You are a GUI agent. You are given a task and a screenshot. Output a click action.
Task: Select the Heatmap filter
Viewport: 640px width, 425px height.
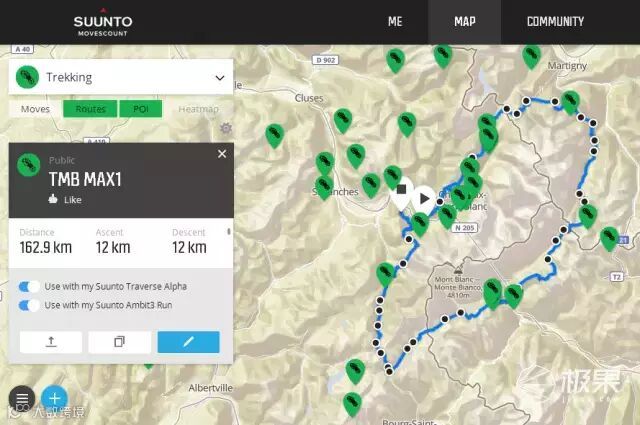tap(198, 109)
